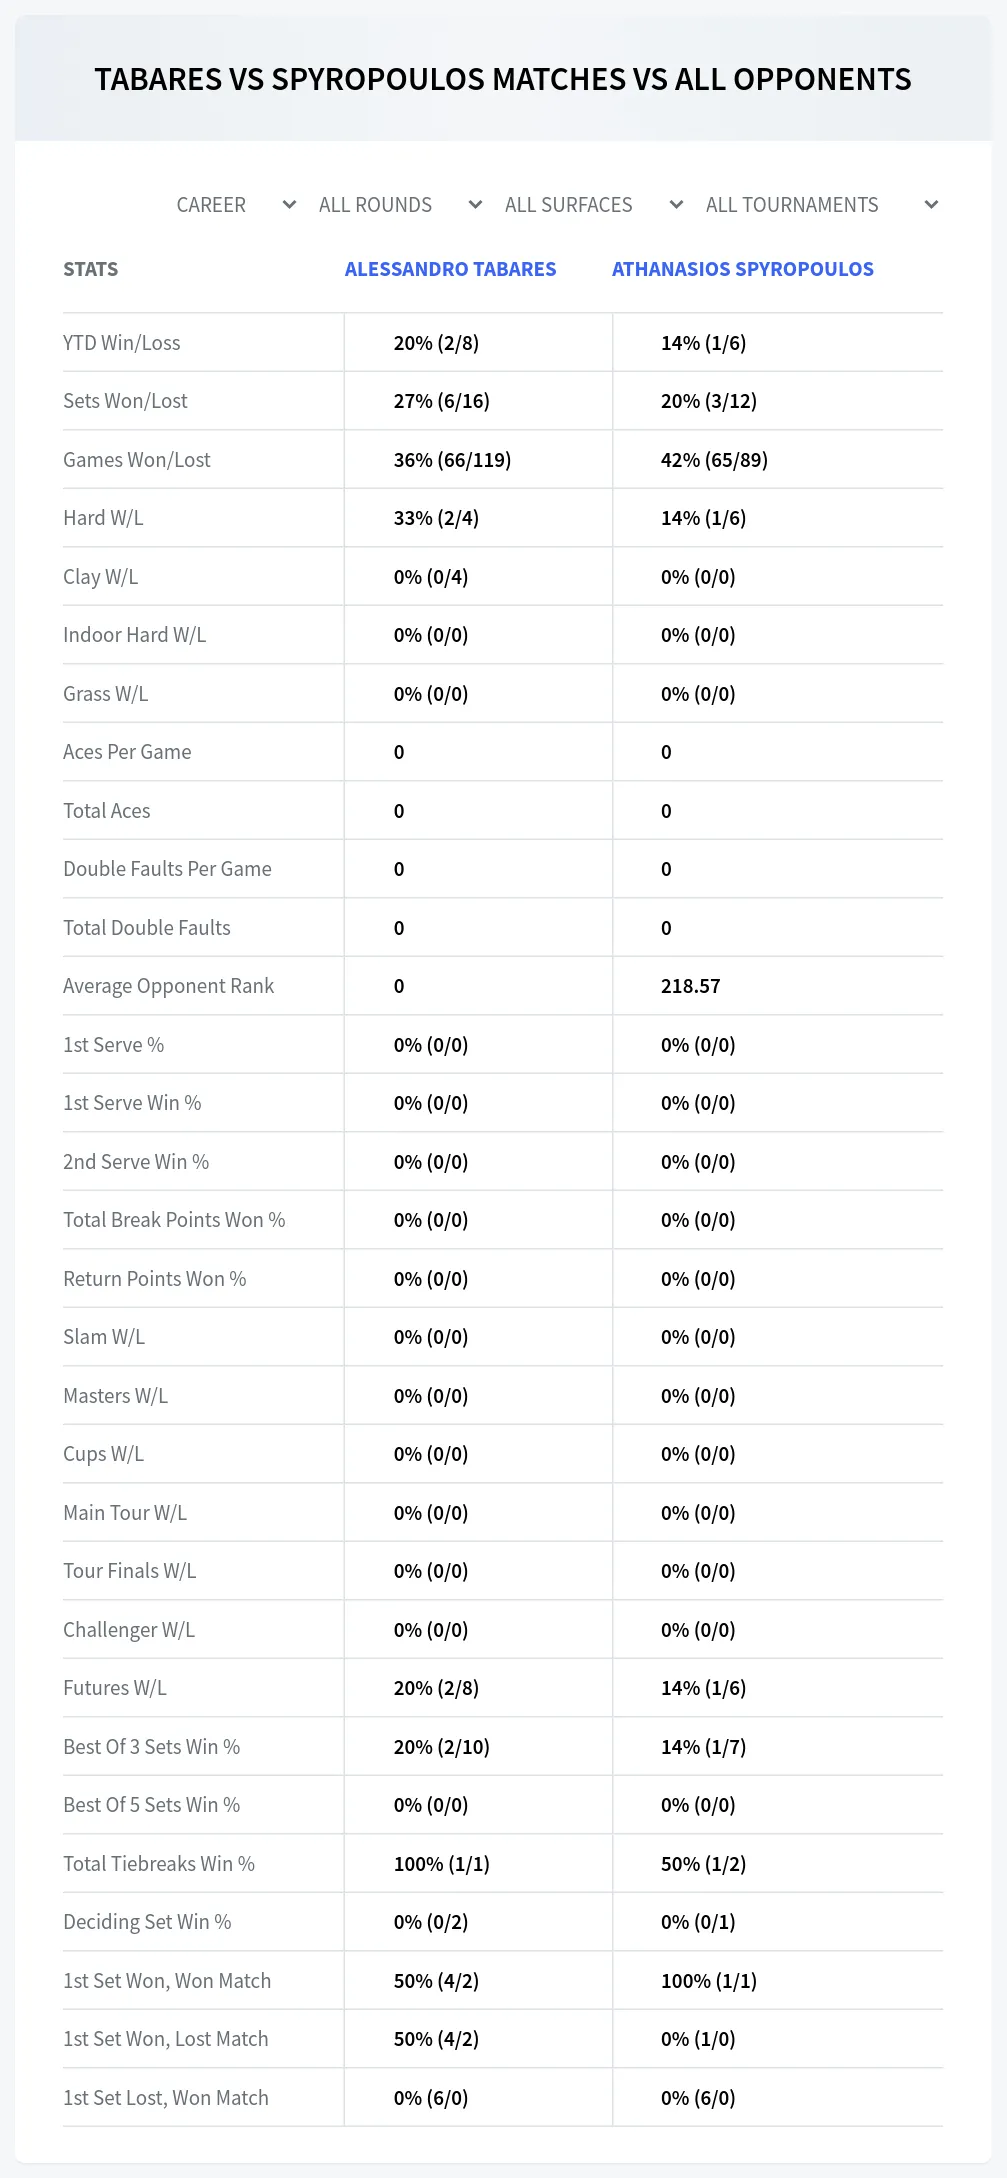The image size is (1007, 2178).
Task: Click the STATS column header
Action: tap(91, 269)
